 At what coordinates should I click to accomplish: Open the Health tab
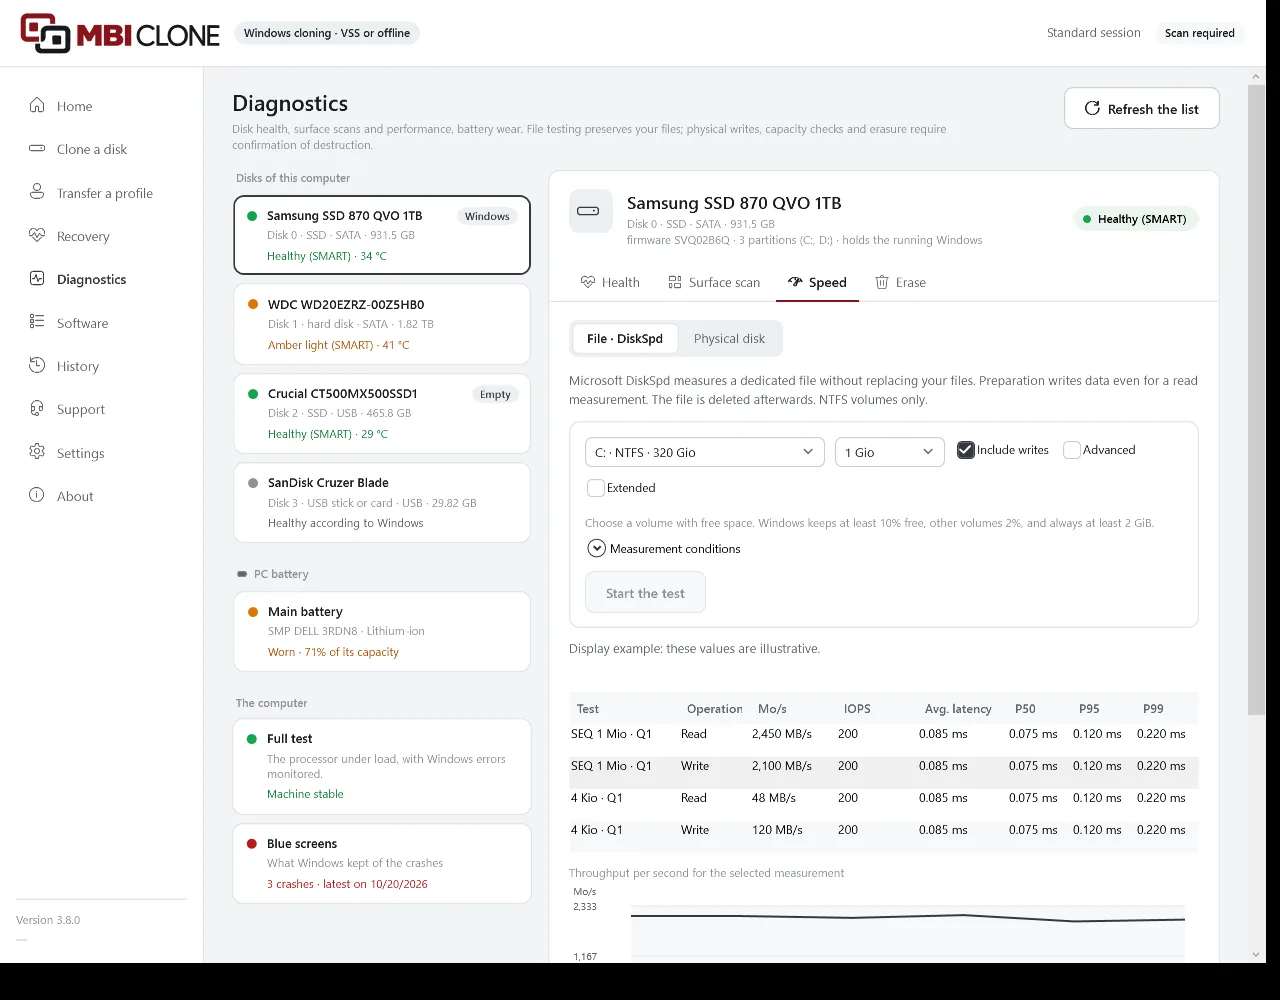[x=610, y=282]
